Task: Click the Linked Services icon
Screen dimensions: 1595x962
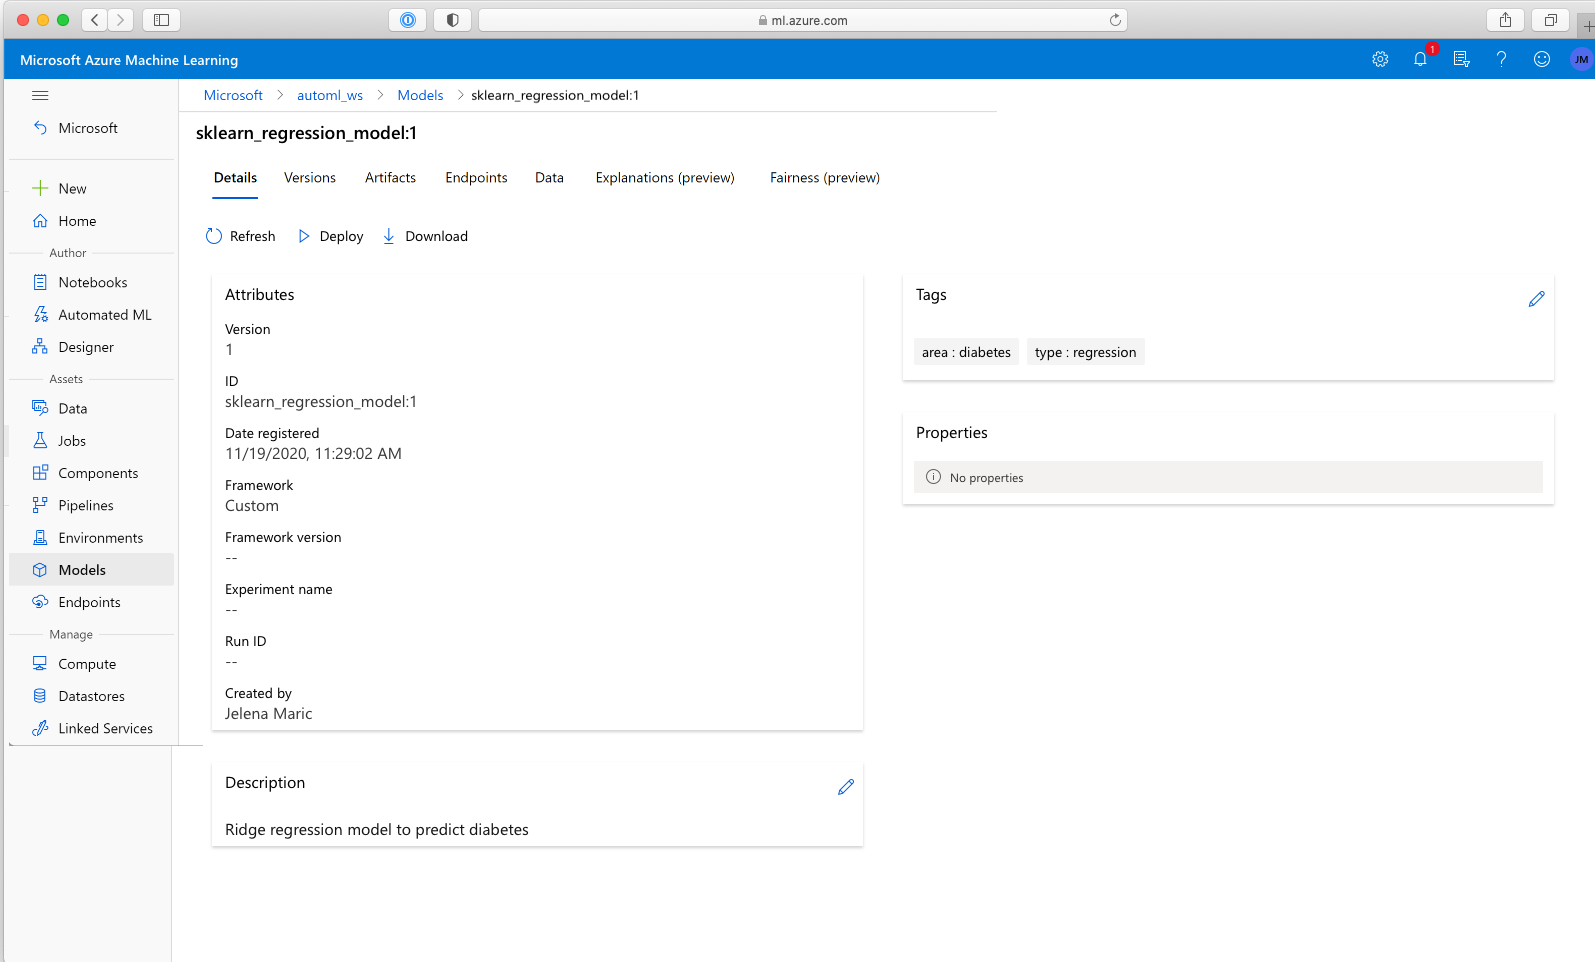Action: (40, 728)
